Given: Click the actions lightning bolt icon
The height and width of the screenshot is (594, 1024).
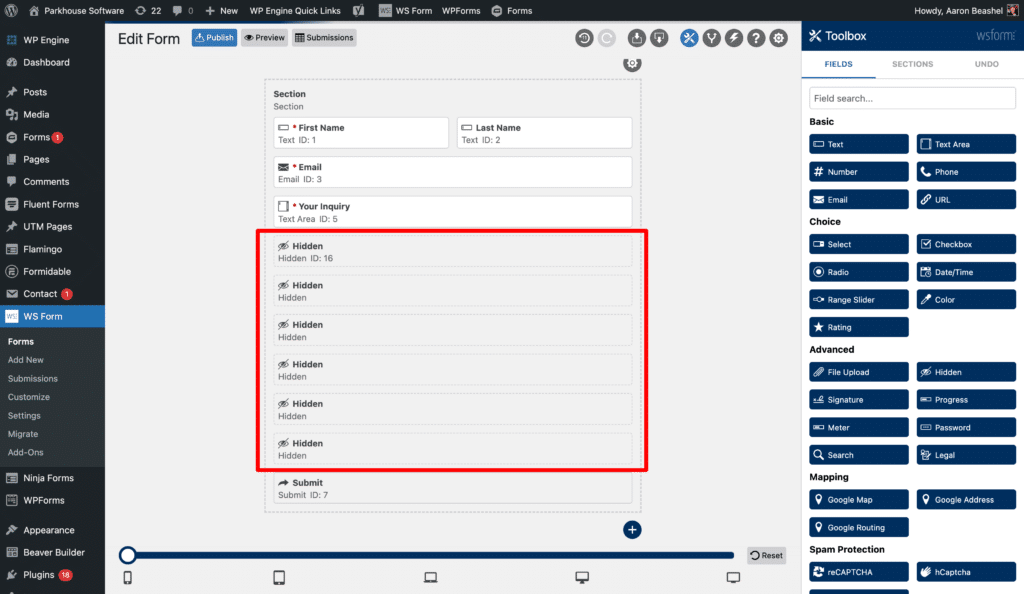Looking at the screenshot, I should point(735,37).
